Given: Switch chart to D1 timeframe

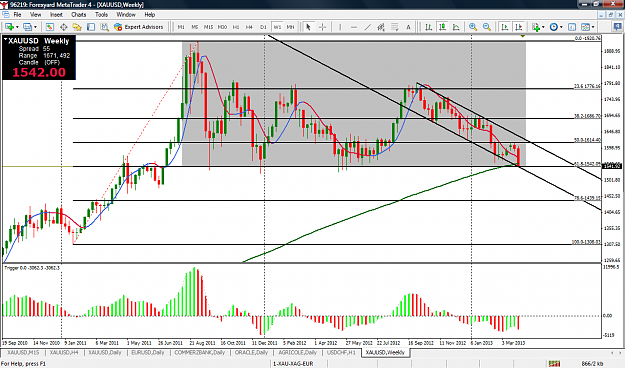Looking at the screenshot, I should coord(263,27).
